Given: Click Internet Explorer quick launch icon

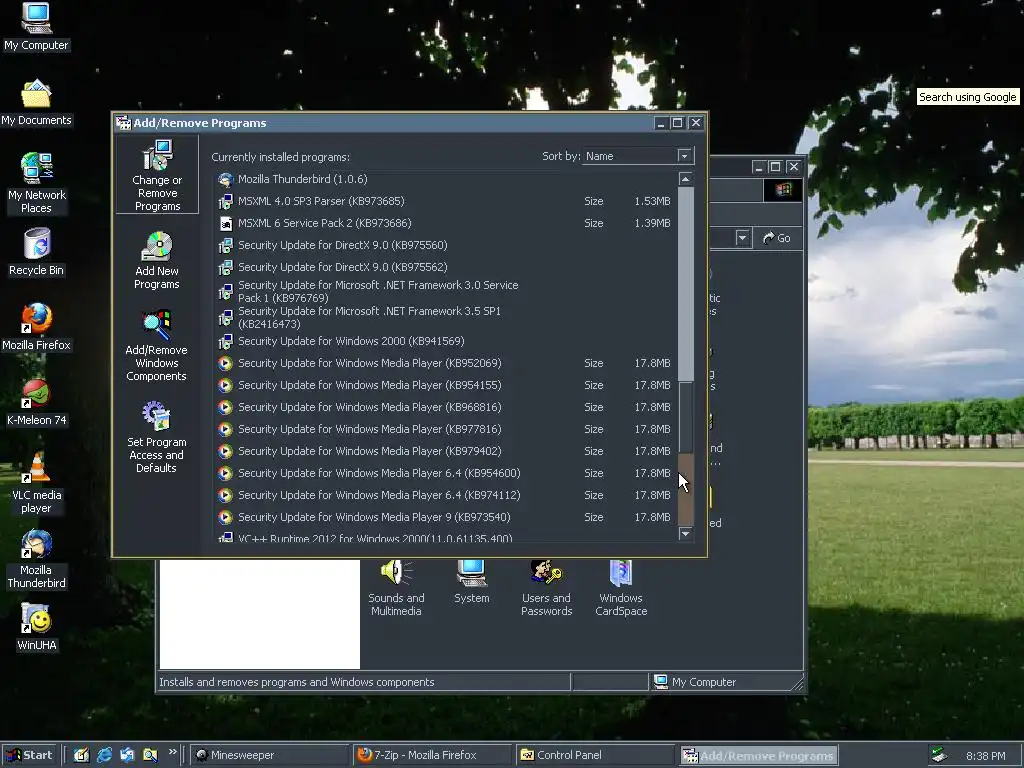Looking at the screenshot, I should (104, 755).
